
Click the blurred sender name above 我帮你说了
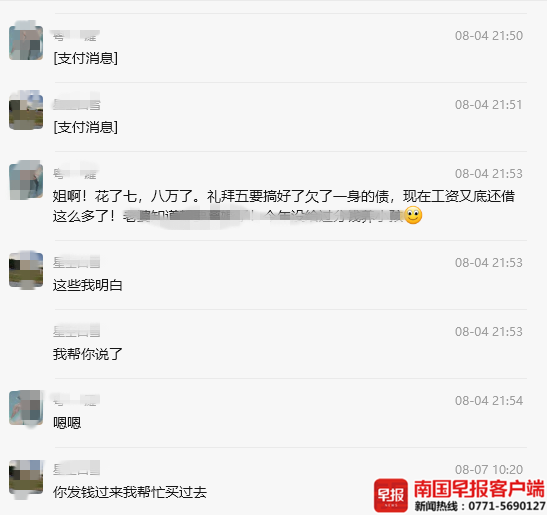coord(76,331)
